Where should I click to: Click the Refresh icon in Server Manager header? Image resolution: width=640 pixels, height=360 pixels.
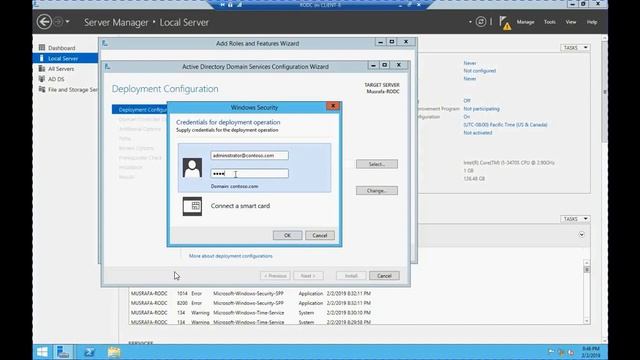481,22
